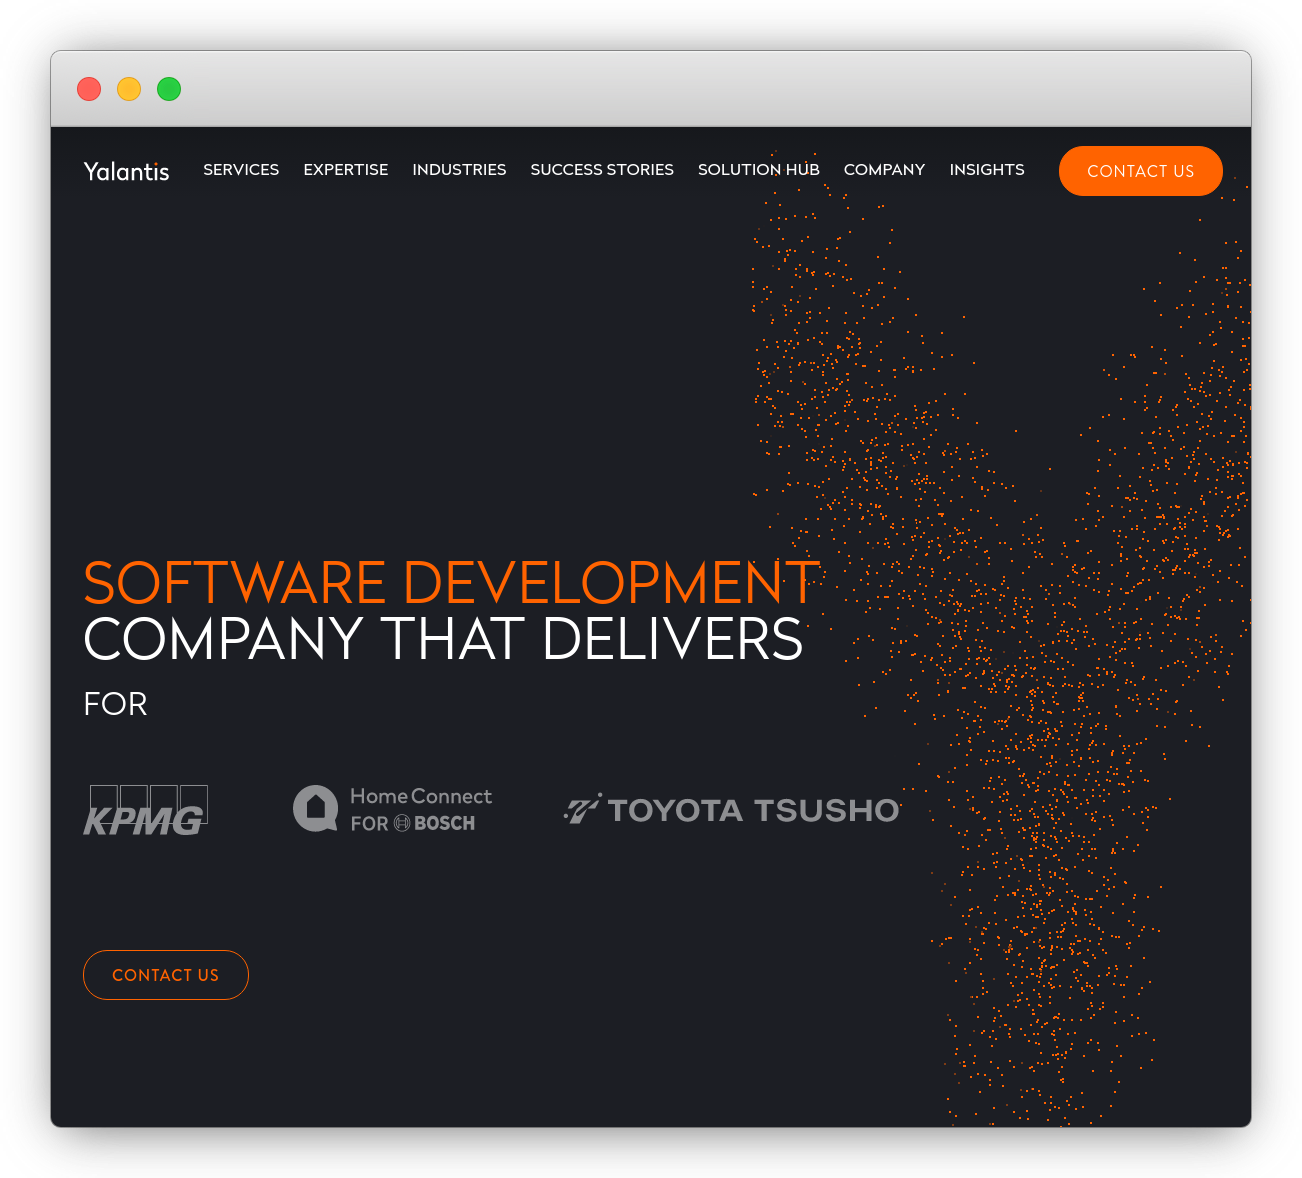Viewport: 1302px width, 1178px height.
Task: Click the yellow minimize window control
Action: pos(129,89)
